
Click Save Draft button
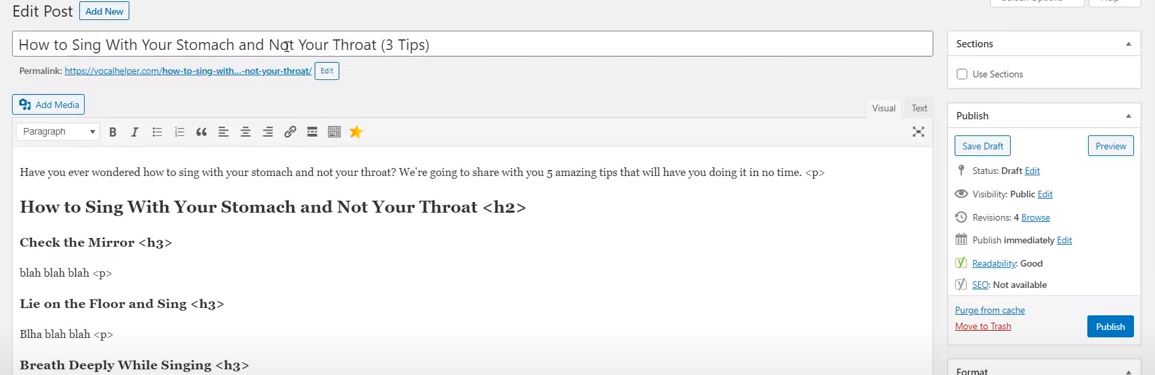click(x=983, y=146)
